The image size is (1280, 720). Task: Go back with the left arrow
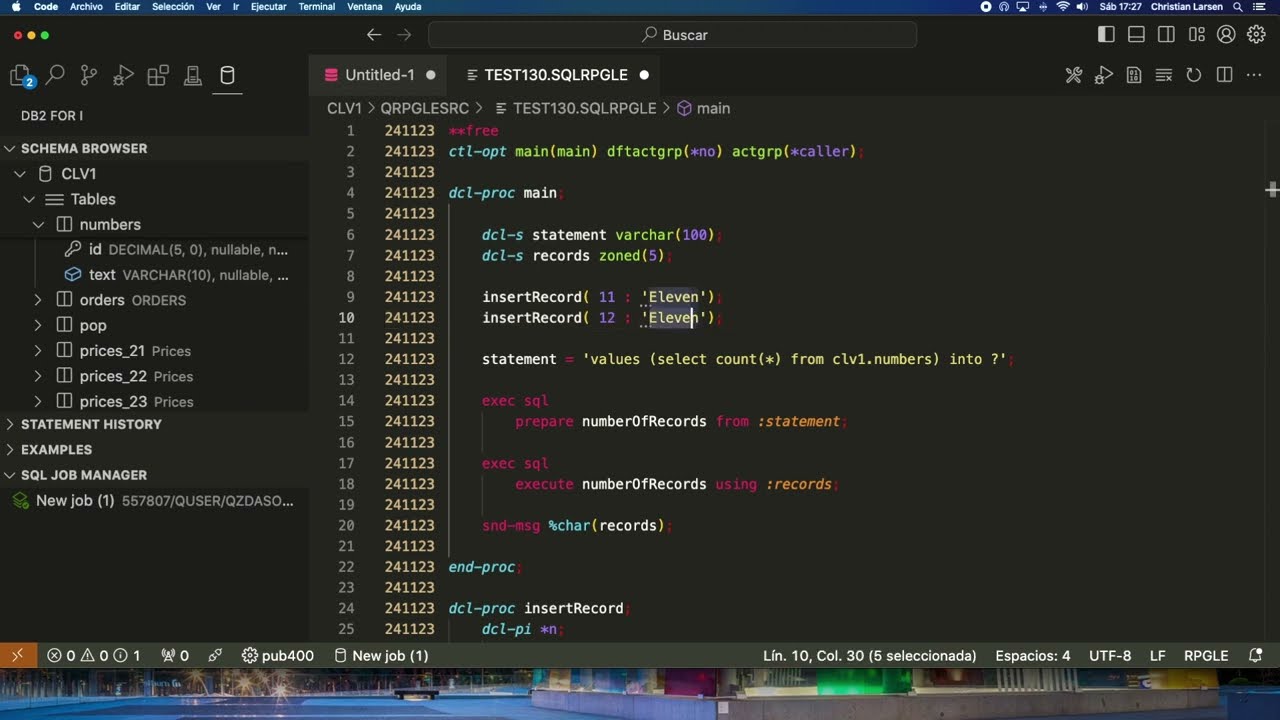[x=374, y=35]
